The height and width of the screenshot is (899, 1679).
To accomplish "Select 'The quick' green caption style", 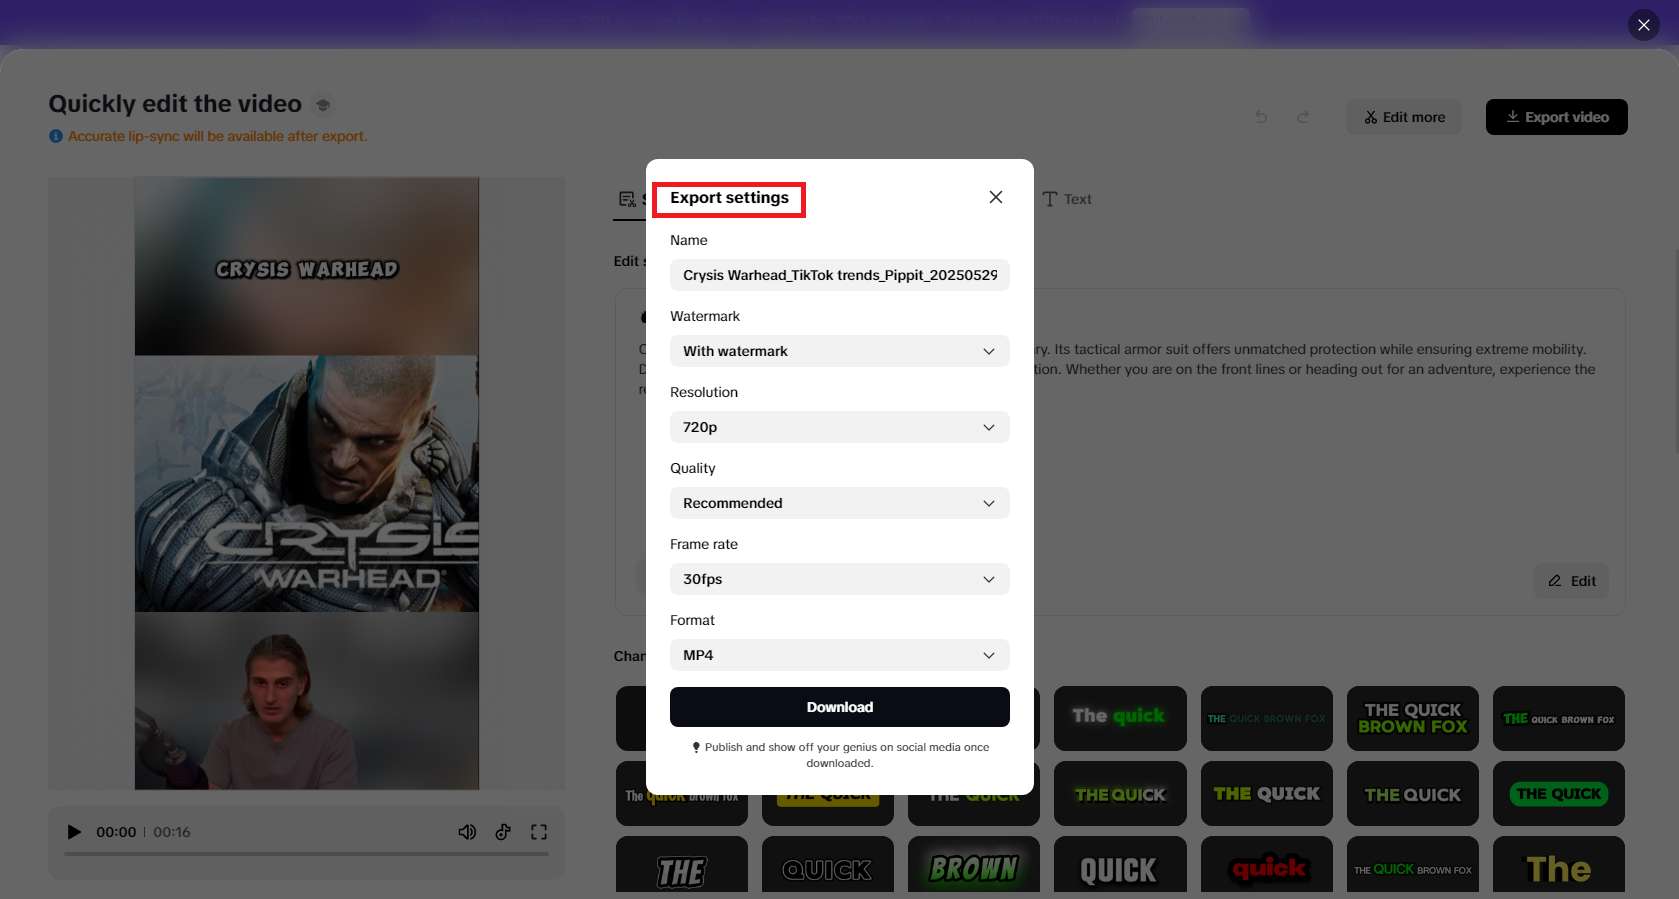I will [x=1120, y=718].
